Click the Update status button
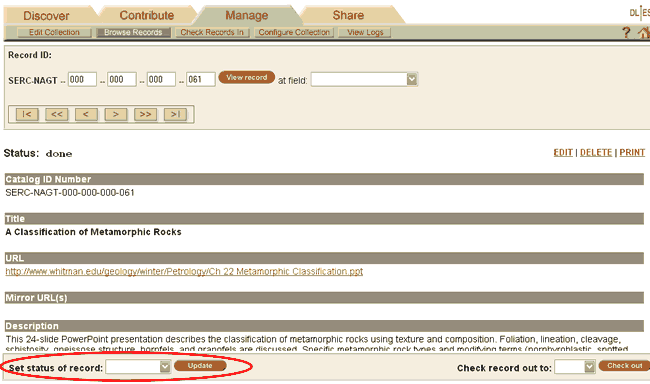Image resolution: width=650 pixels, height=384 pixels. (x=200, y=366)
